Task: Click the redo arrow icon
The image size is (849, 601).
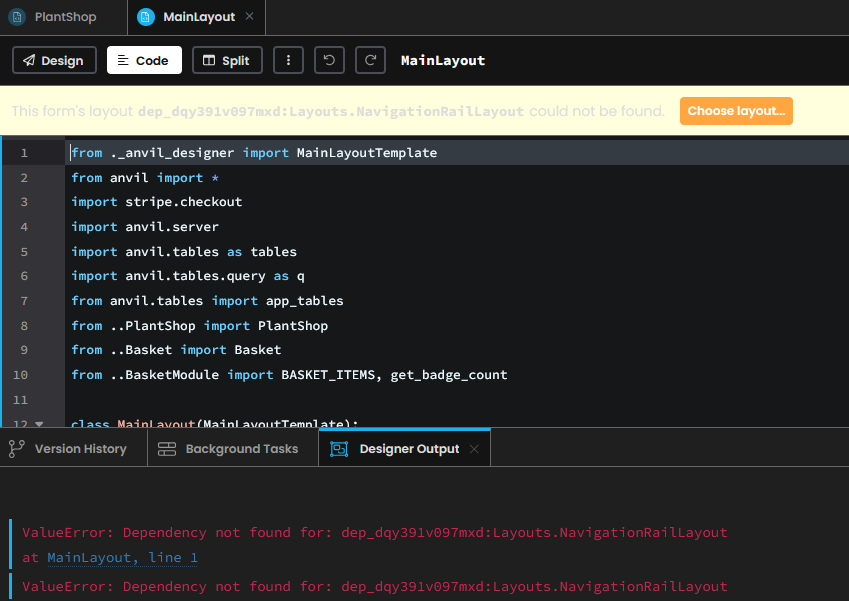Action: 370,60
